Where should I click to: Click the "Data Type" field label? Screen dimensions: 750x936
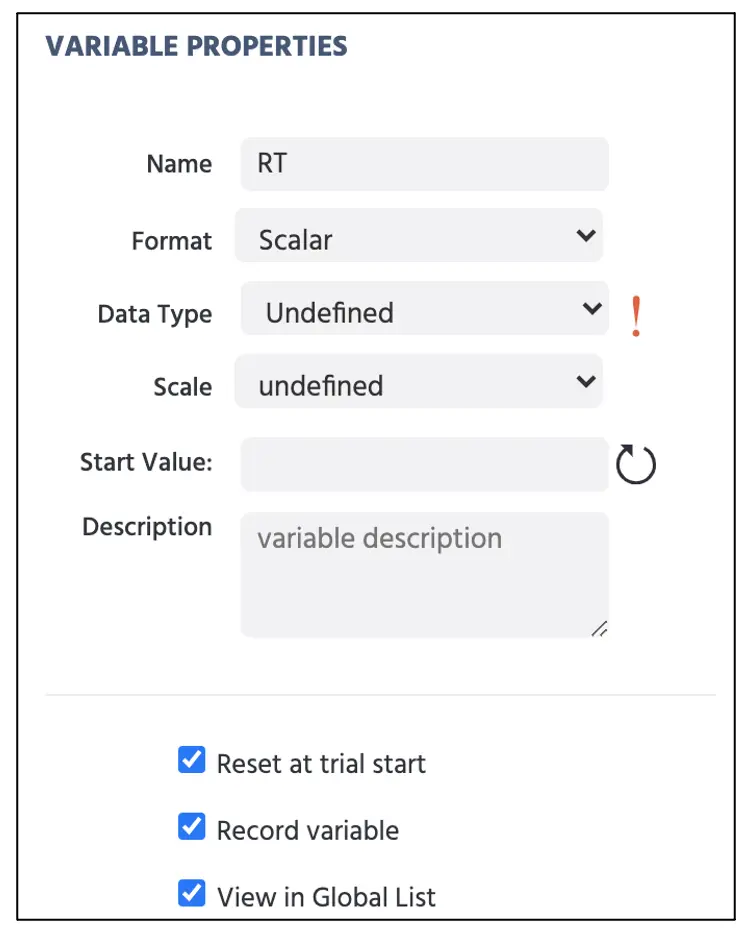coord(155,315)
